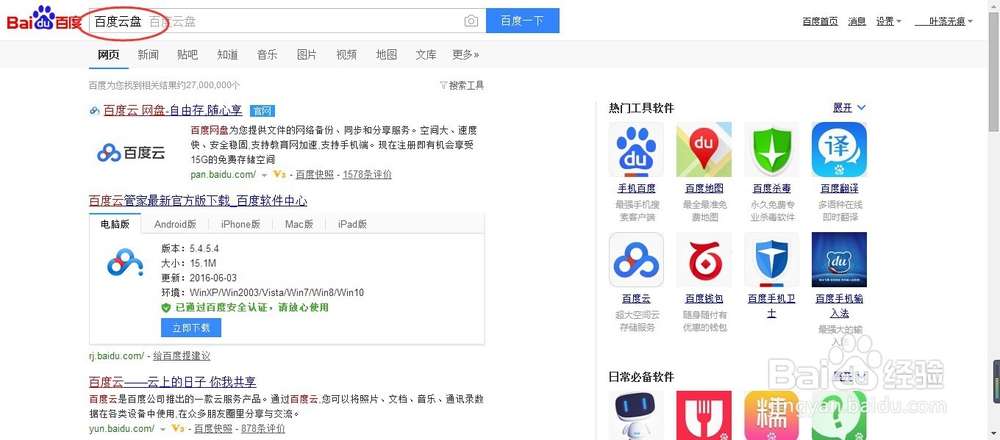The height and width of the screenshot is (440, 1000).
Task: Switch to the 贴吧 tab
Action: click(x=188, y=55)
